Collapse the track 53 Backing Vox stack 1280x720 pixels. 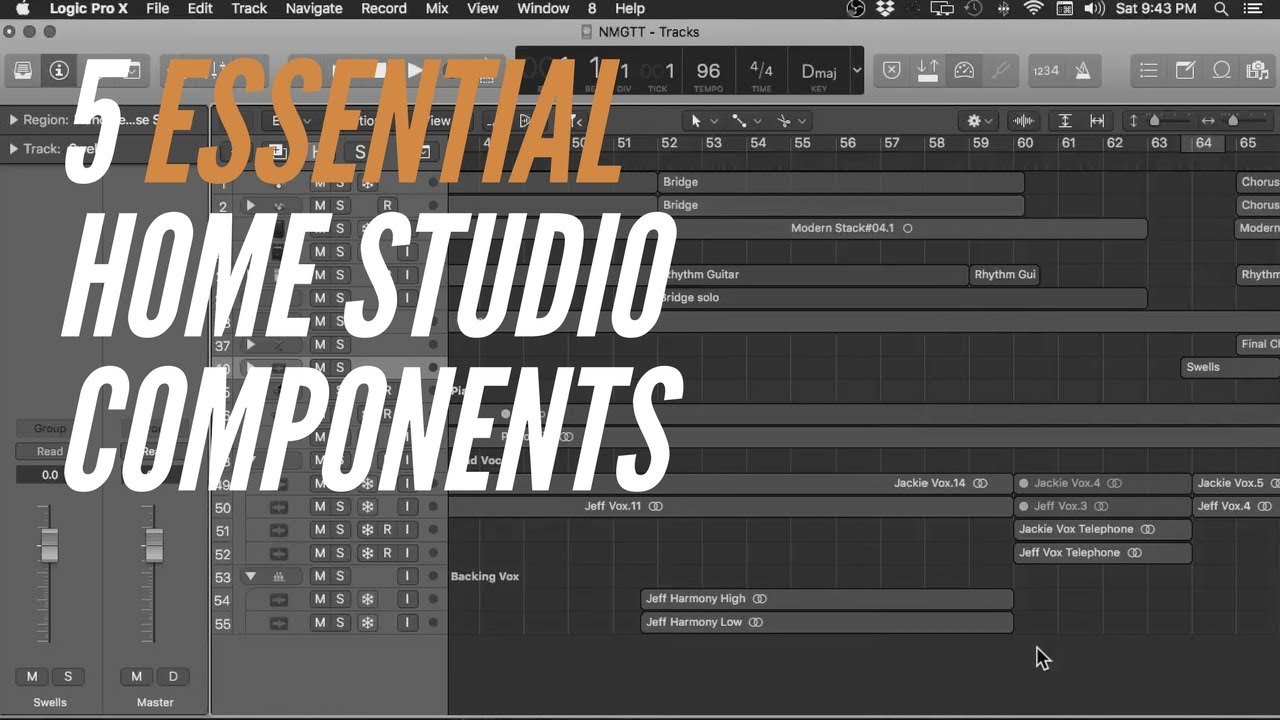250,576
